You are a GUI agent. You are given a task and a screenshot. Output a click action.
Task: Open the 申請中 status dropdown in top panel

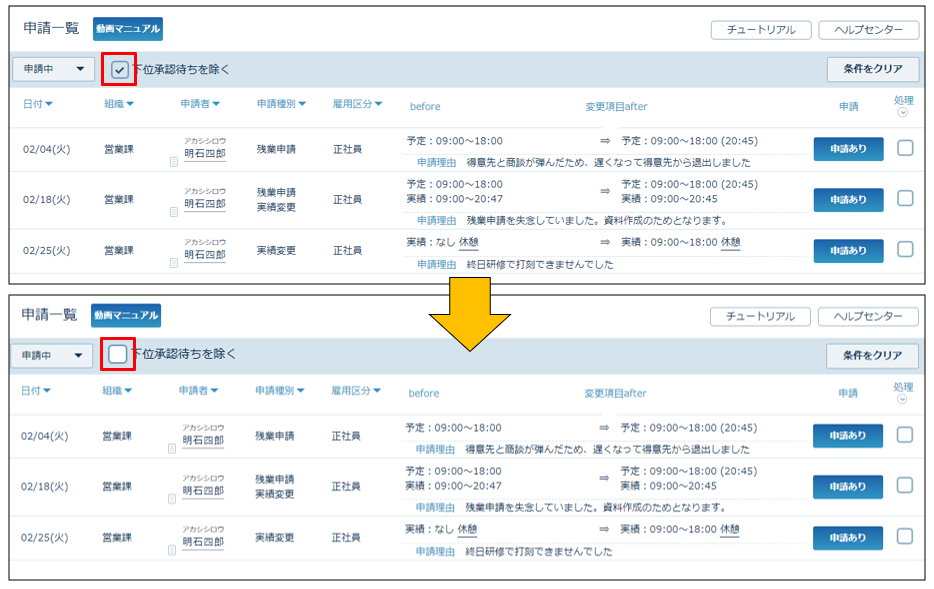tap(54, 69)
